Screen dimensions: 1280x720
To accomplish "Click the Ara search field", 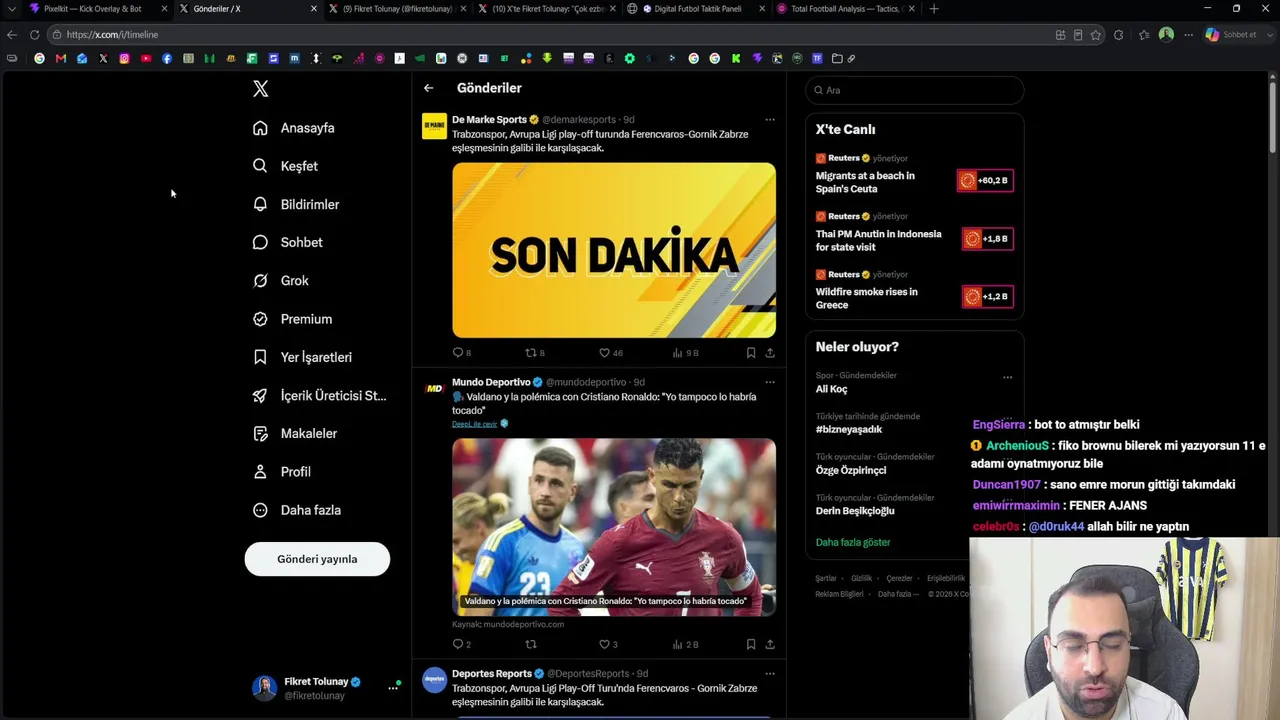I will click(x=915, y=90).
